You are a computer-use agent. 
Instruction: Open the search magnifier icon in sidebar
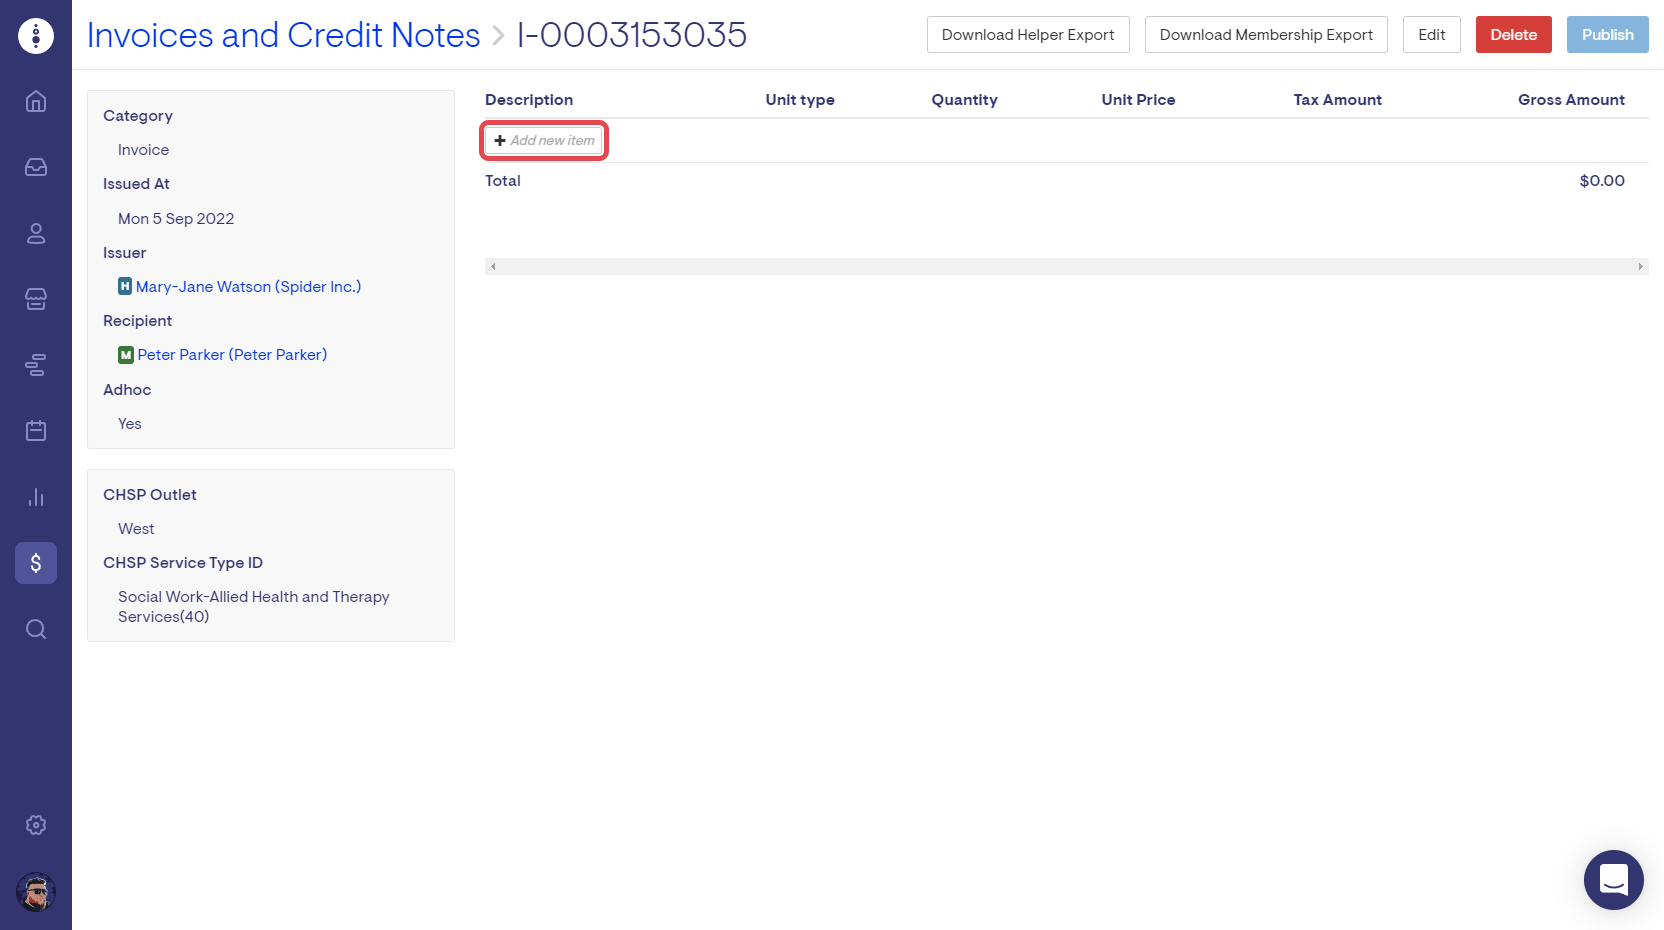(x=36, y=629)
